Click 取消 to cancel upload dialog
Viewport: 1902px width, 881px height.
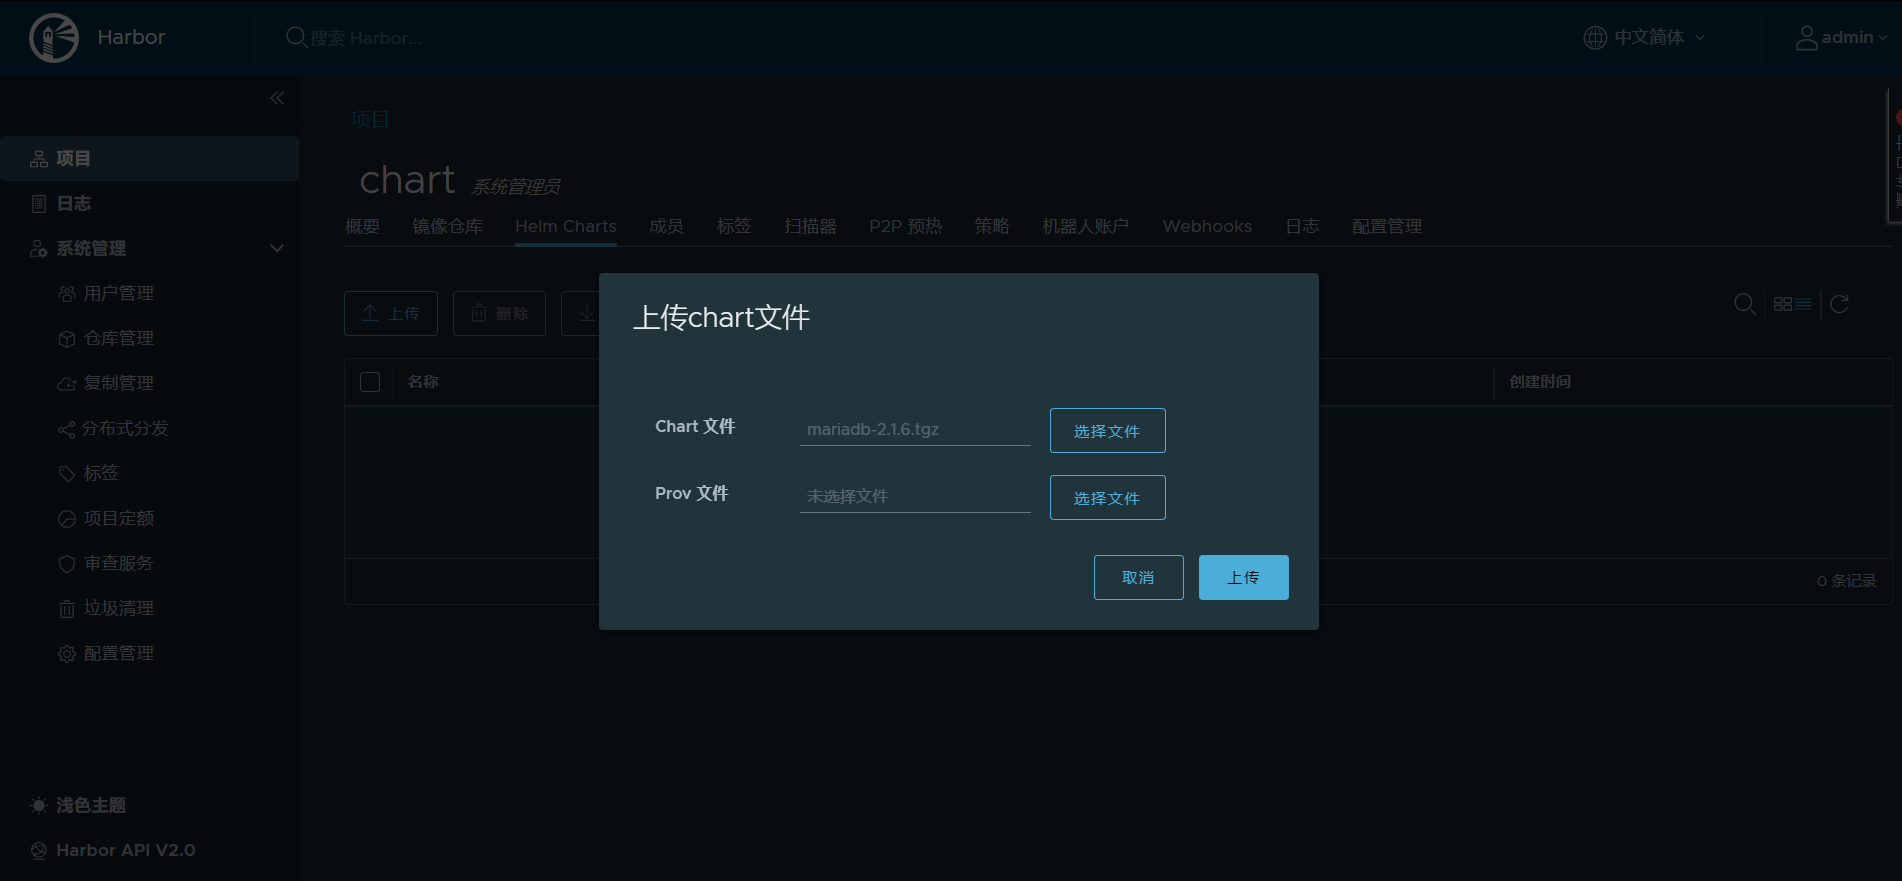[x=1138, y=577]
